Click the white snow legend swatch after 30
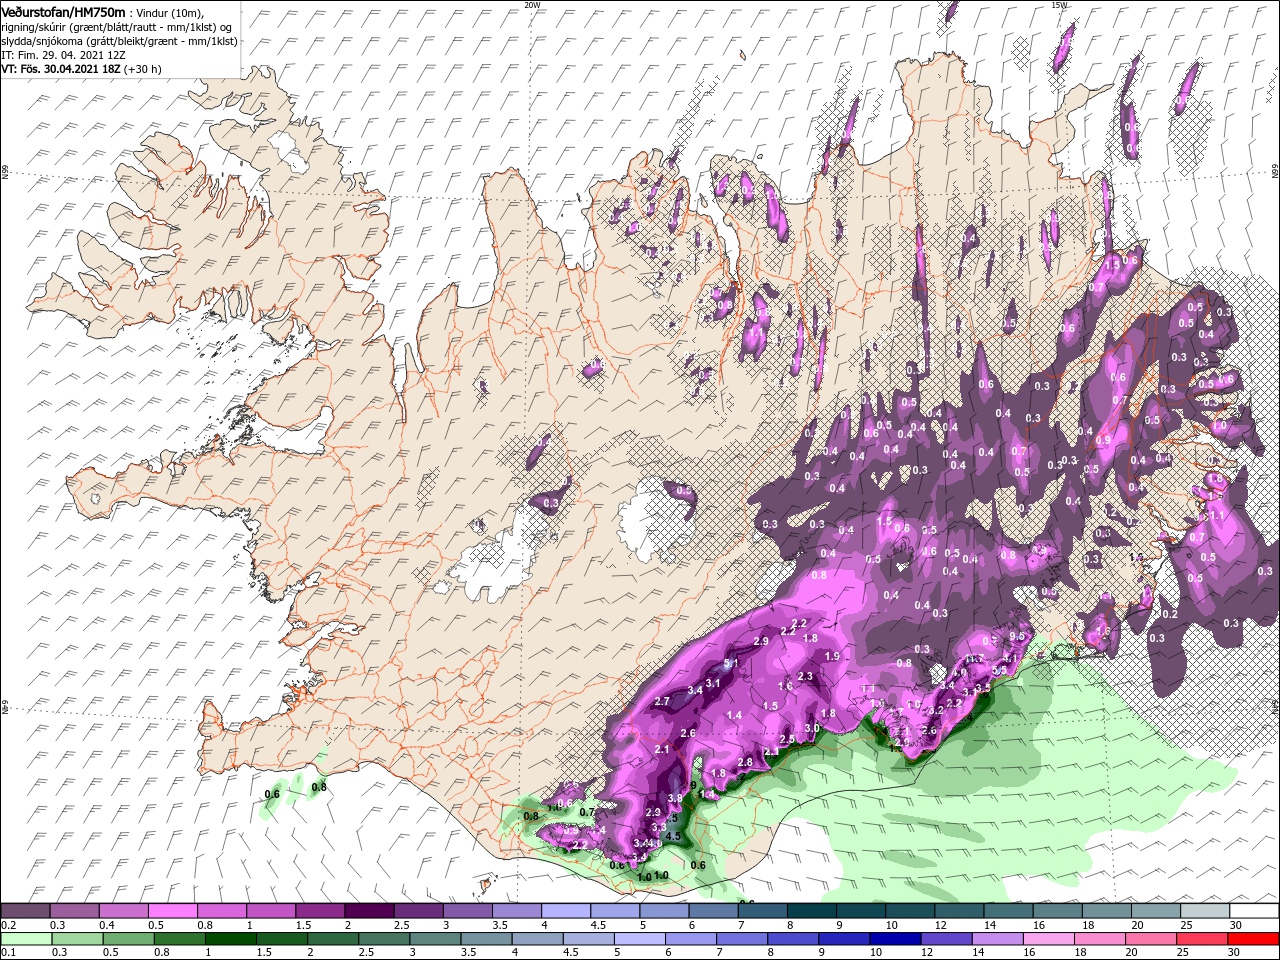Screen dimensions: 1280x960 tap(1255, 911)
